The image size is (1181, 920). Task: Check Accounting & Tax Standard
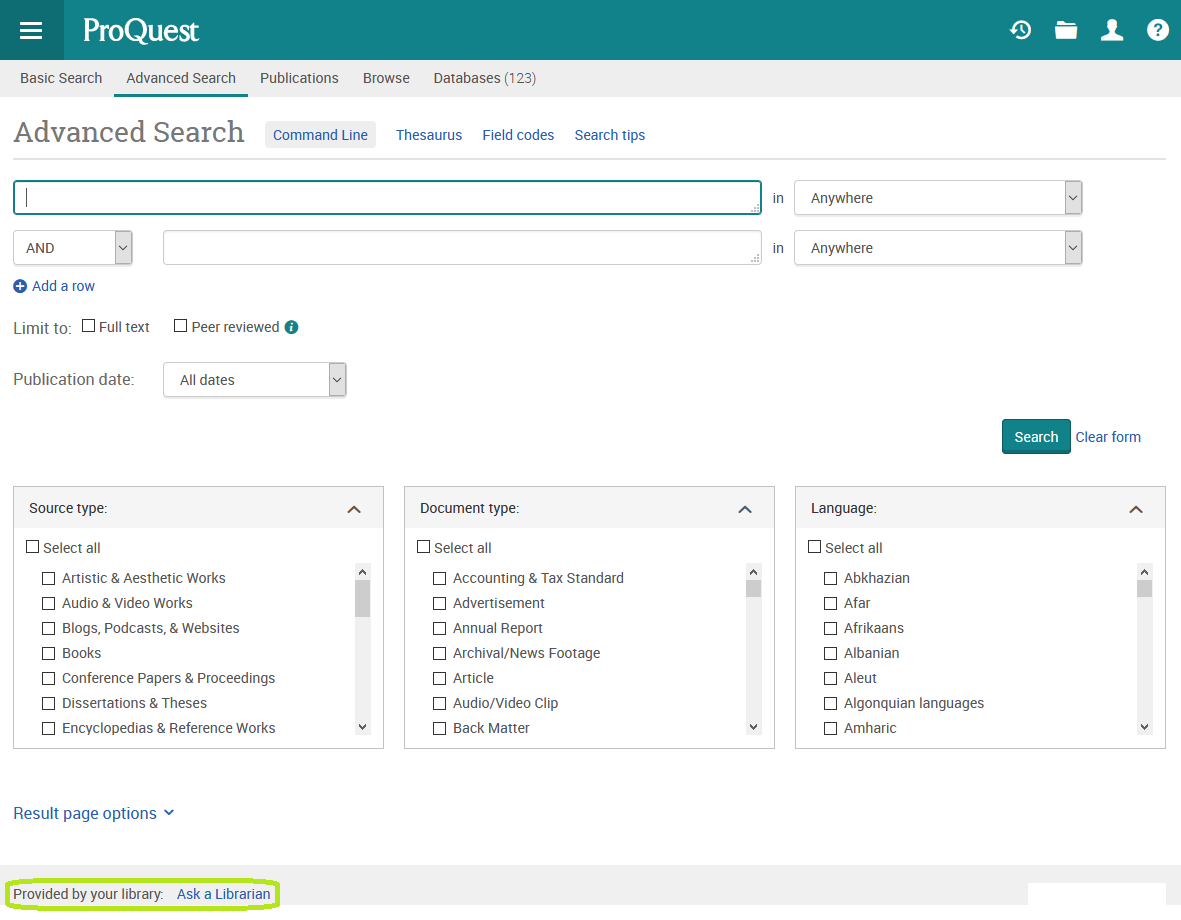(439, 579)
